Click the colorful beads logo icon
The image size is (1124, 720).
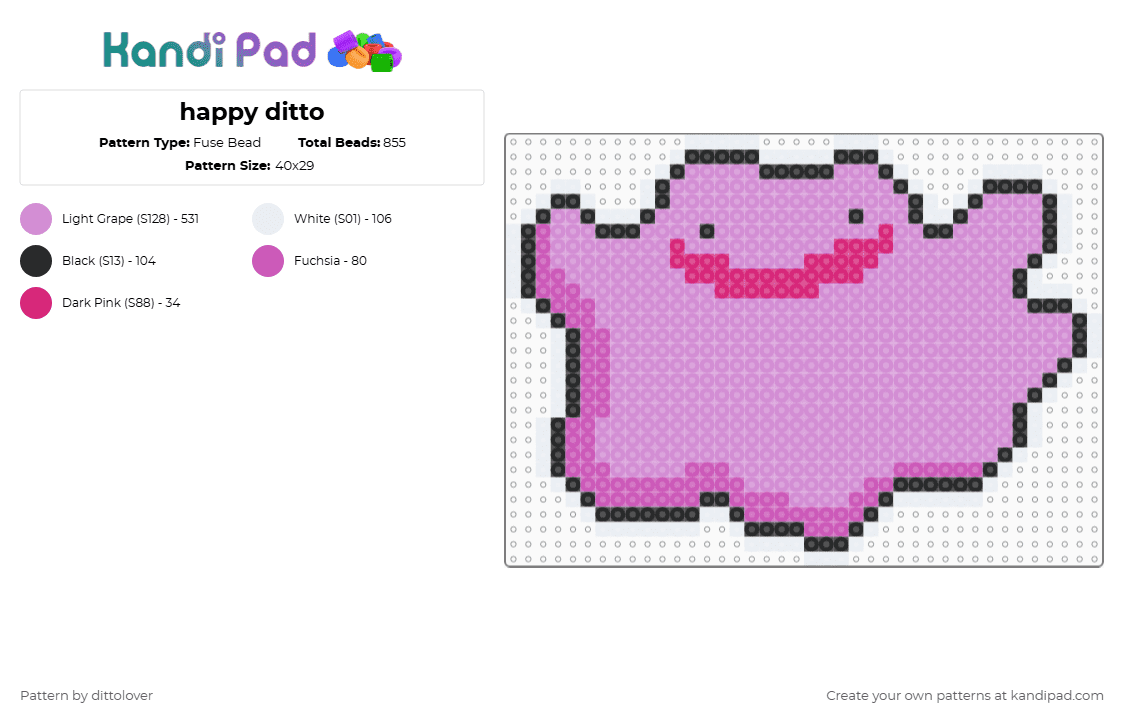pos(365,52)
